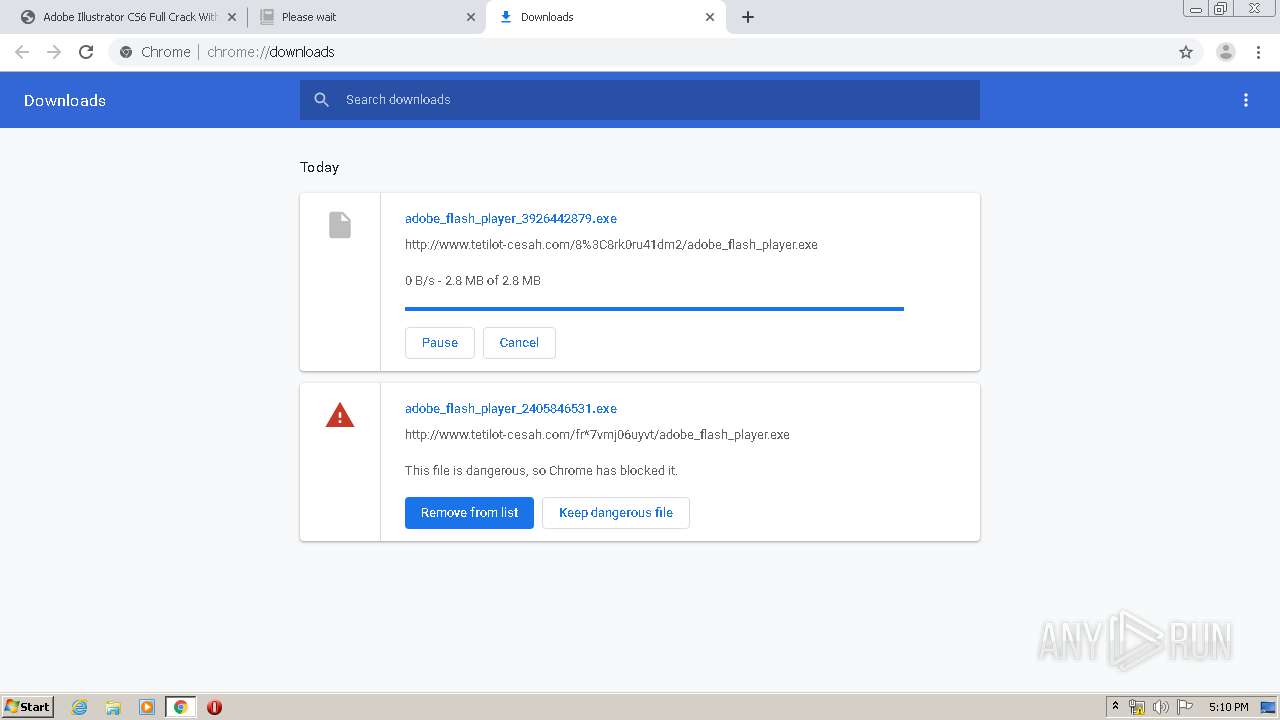This screenshot has height=720, width=1280.
Task: Cancel the adobe_flash_player download
Action: pos(519,342)
